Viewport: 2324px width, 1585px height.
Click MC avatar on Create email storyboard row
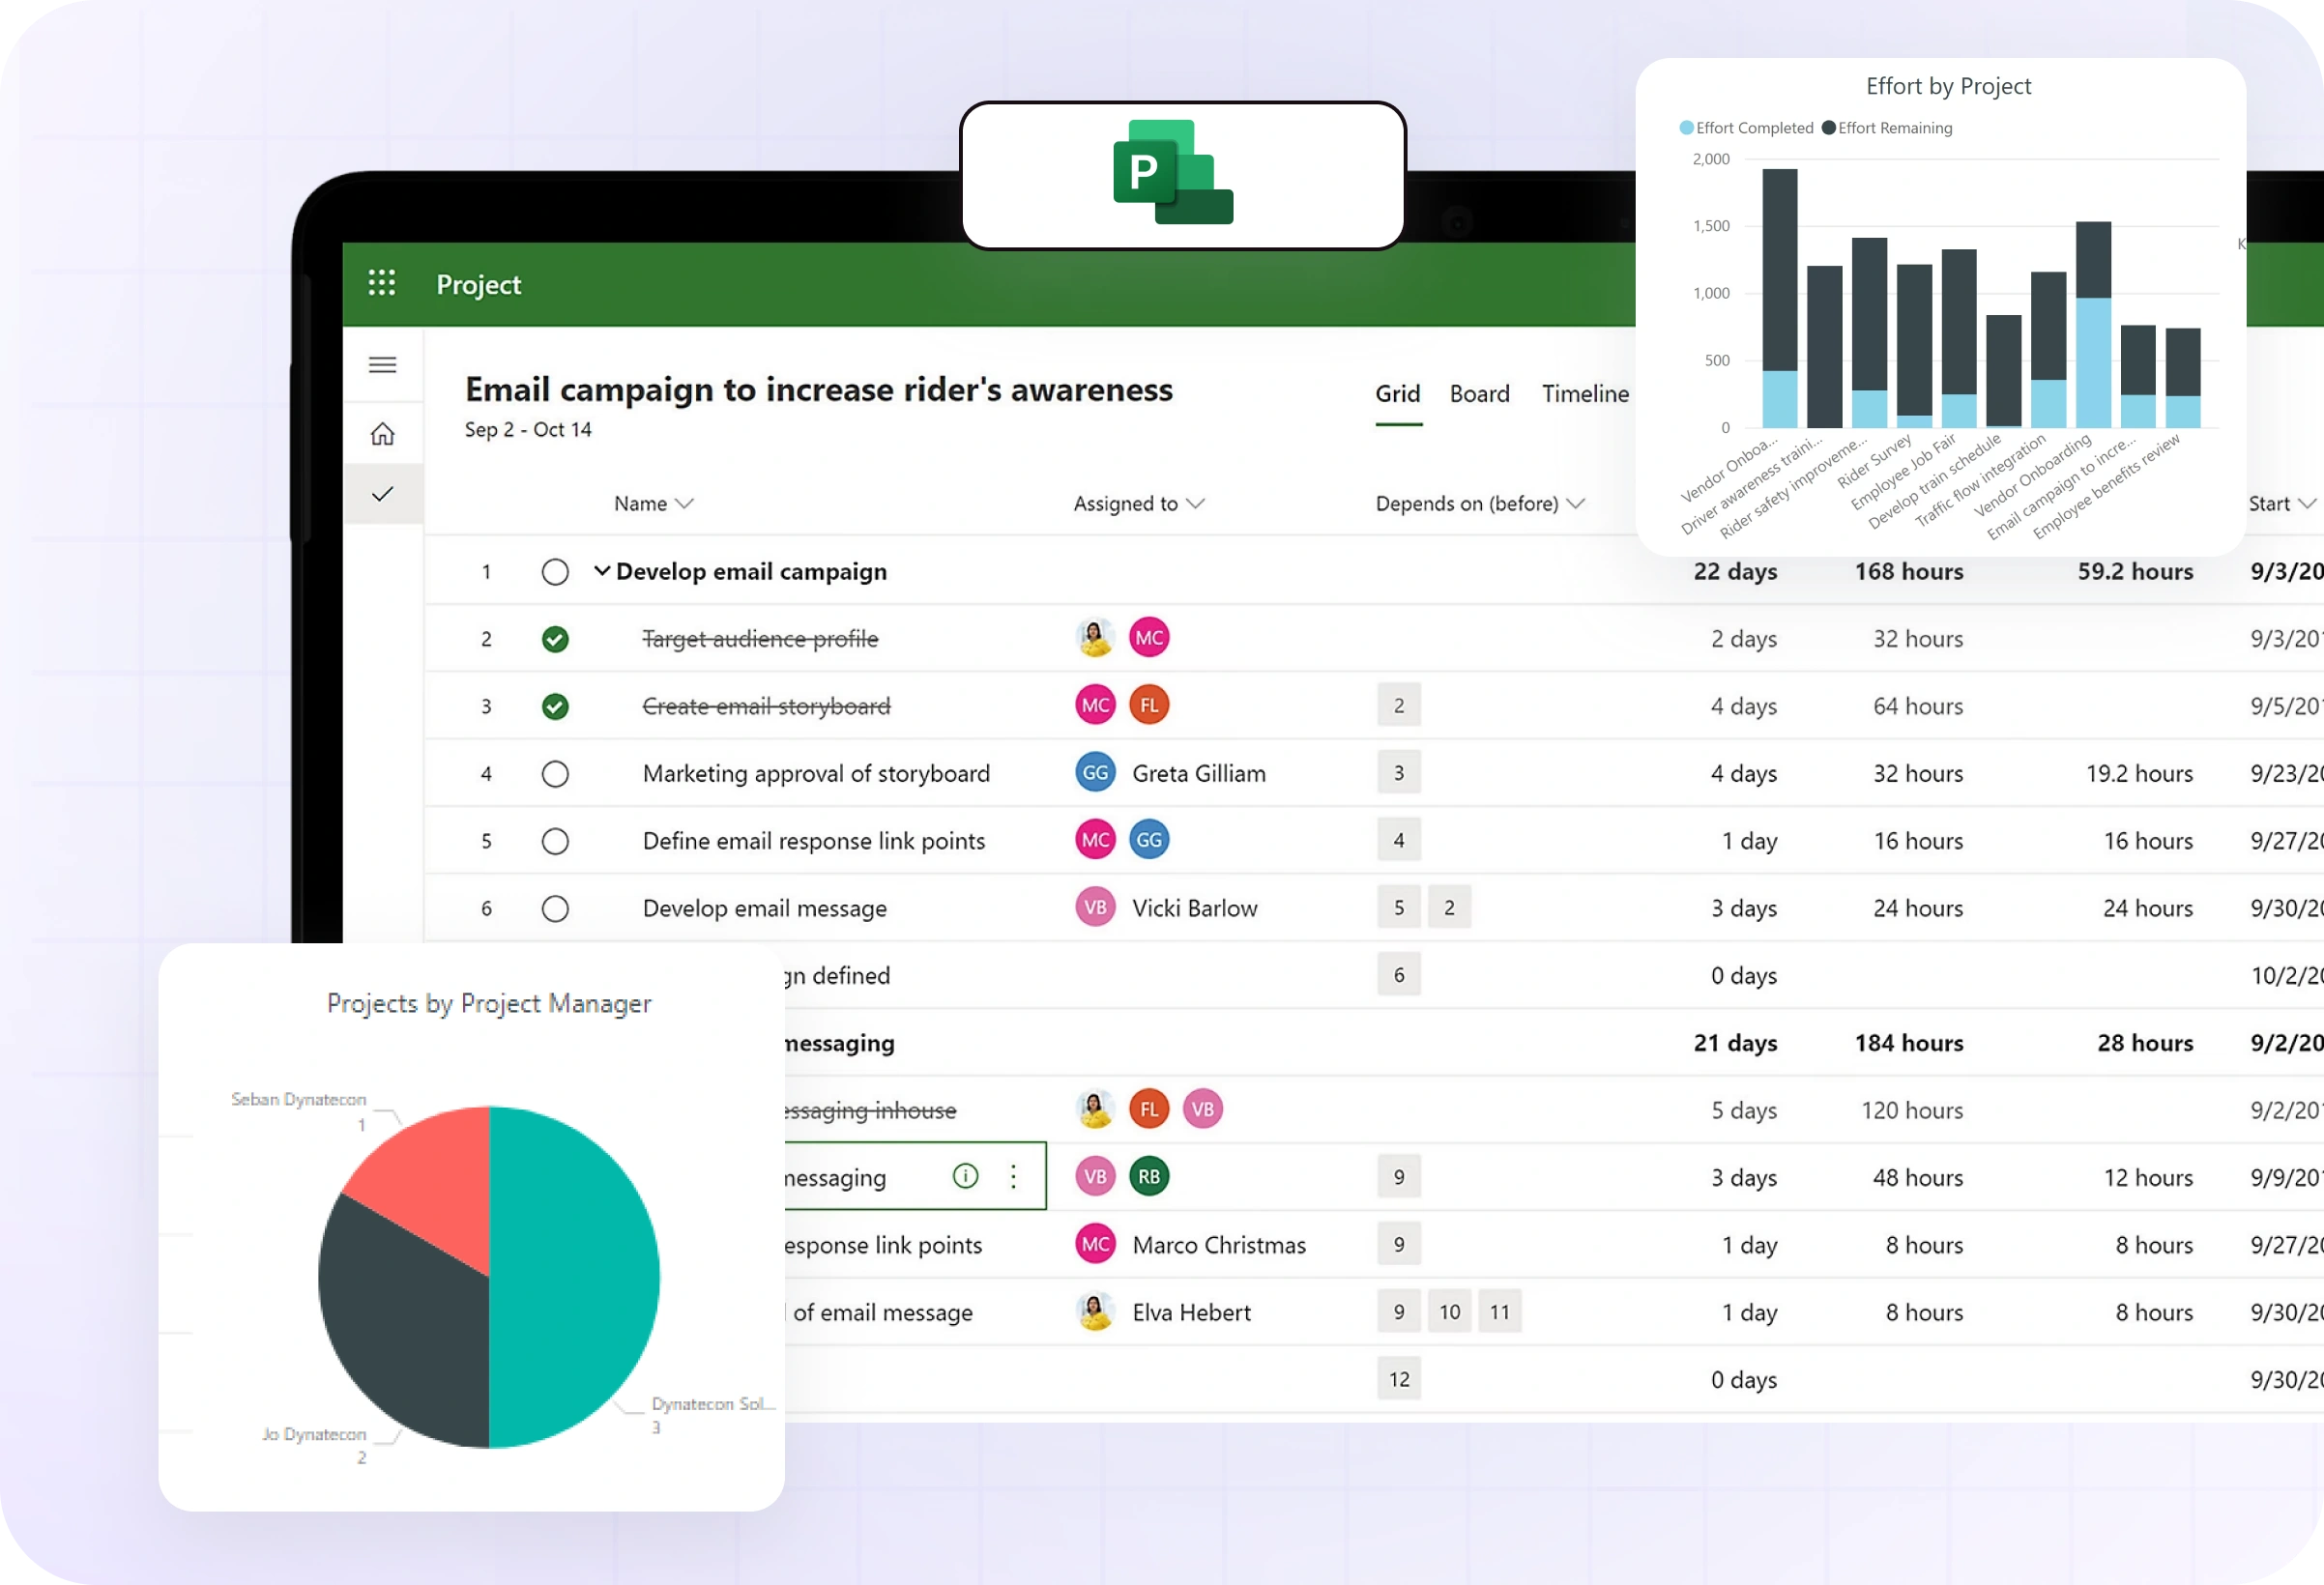coord(1095,705)
